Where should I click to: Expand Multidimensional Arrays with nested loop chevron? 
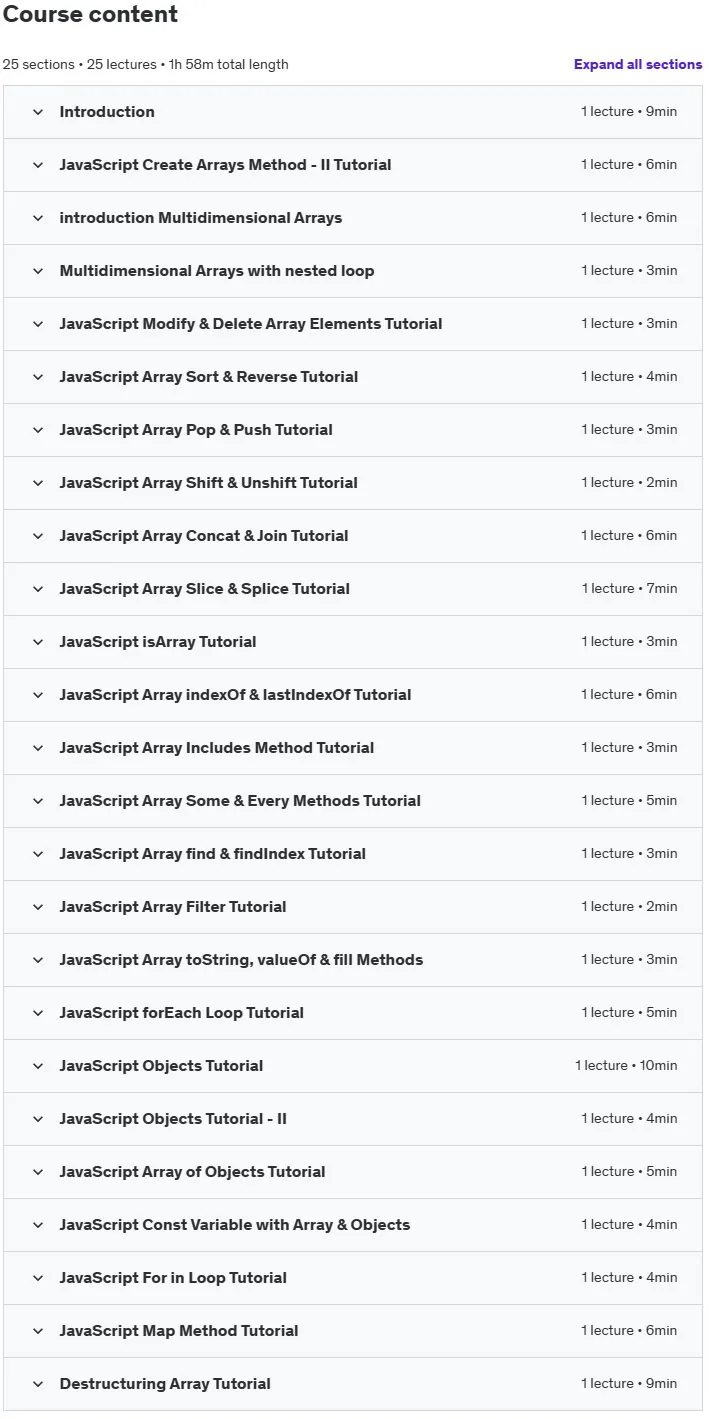click(38, 271)
